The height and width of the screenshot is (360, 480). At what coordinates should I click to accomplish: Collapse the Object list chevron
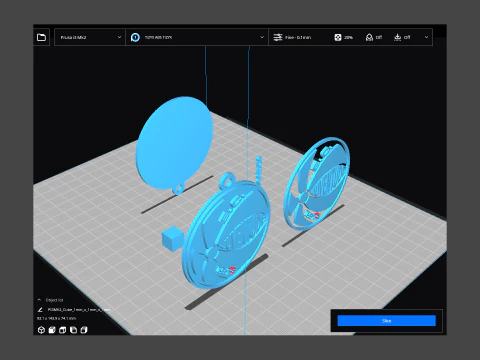click(39, 300)
